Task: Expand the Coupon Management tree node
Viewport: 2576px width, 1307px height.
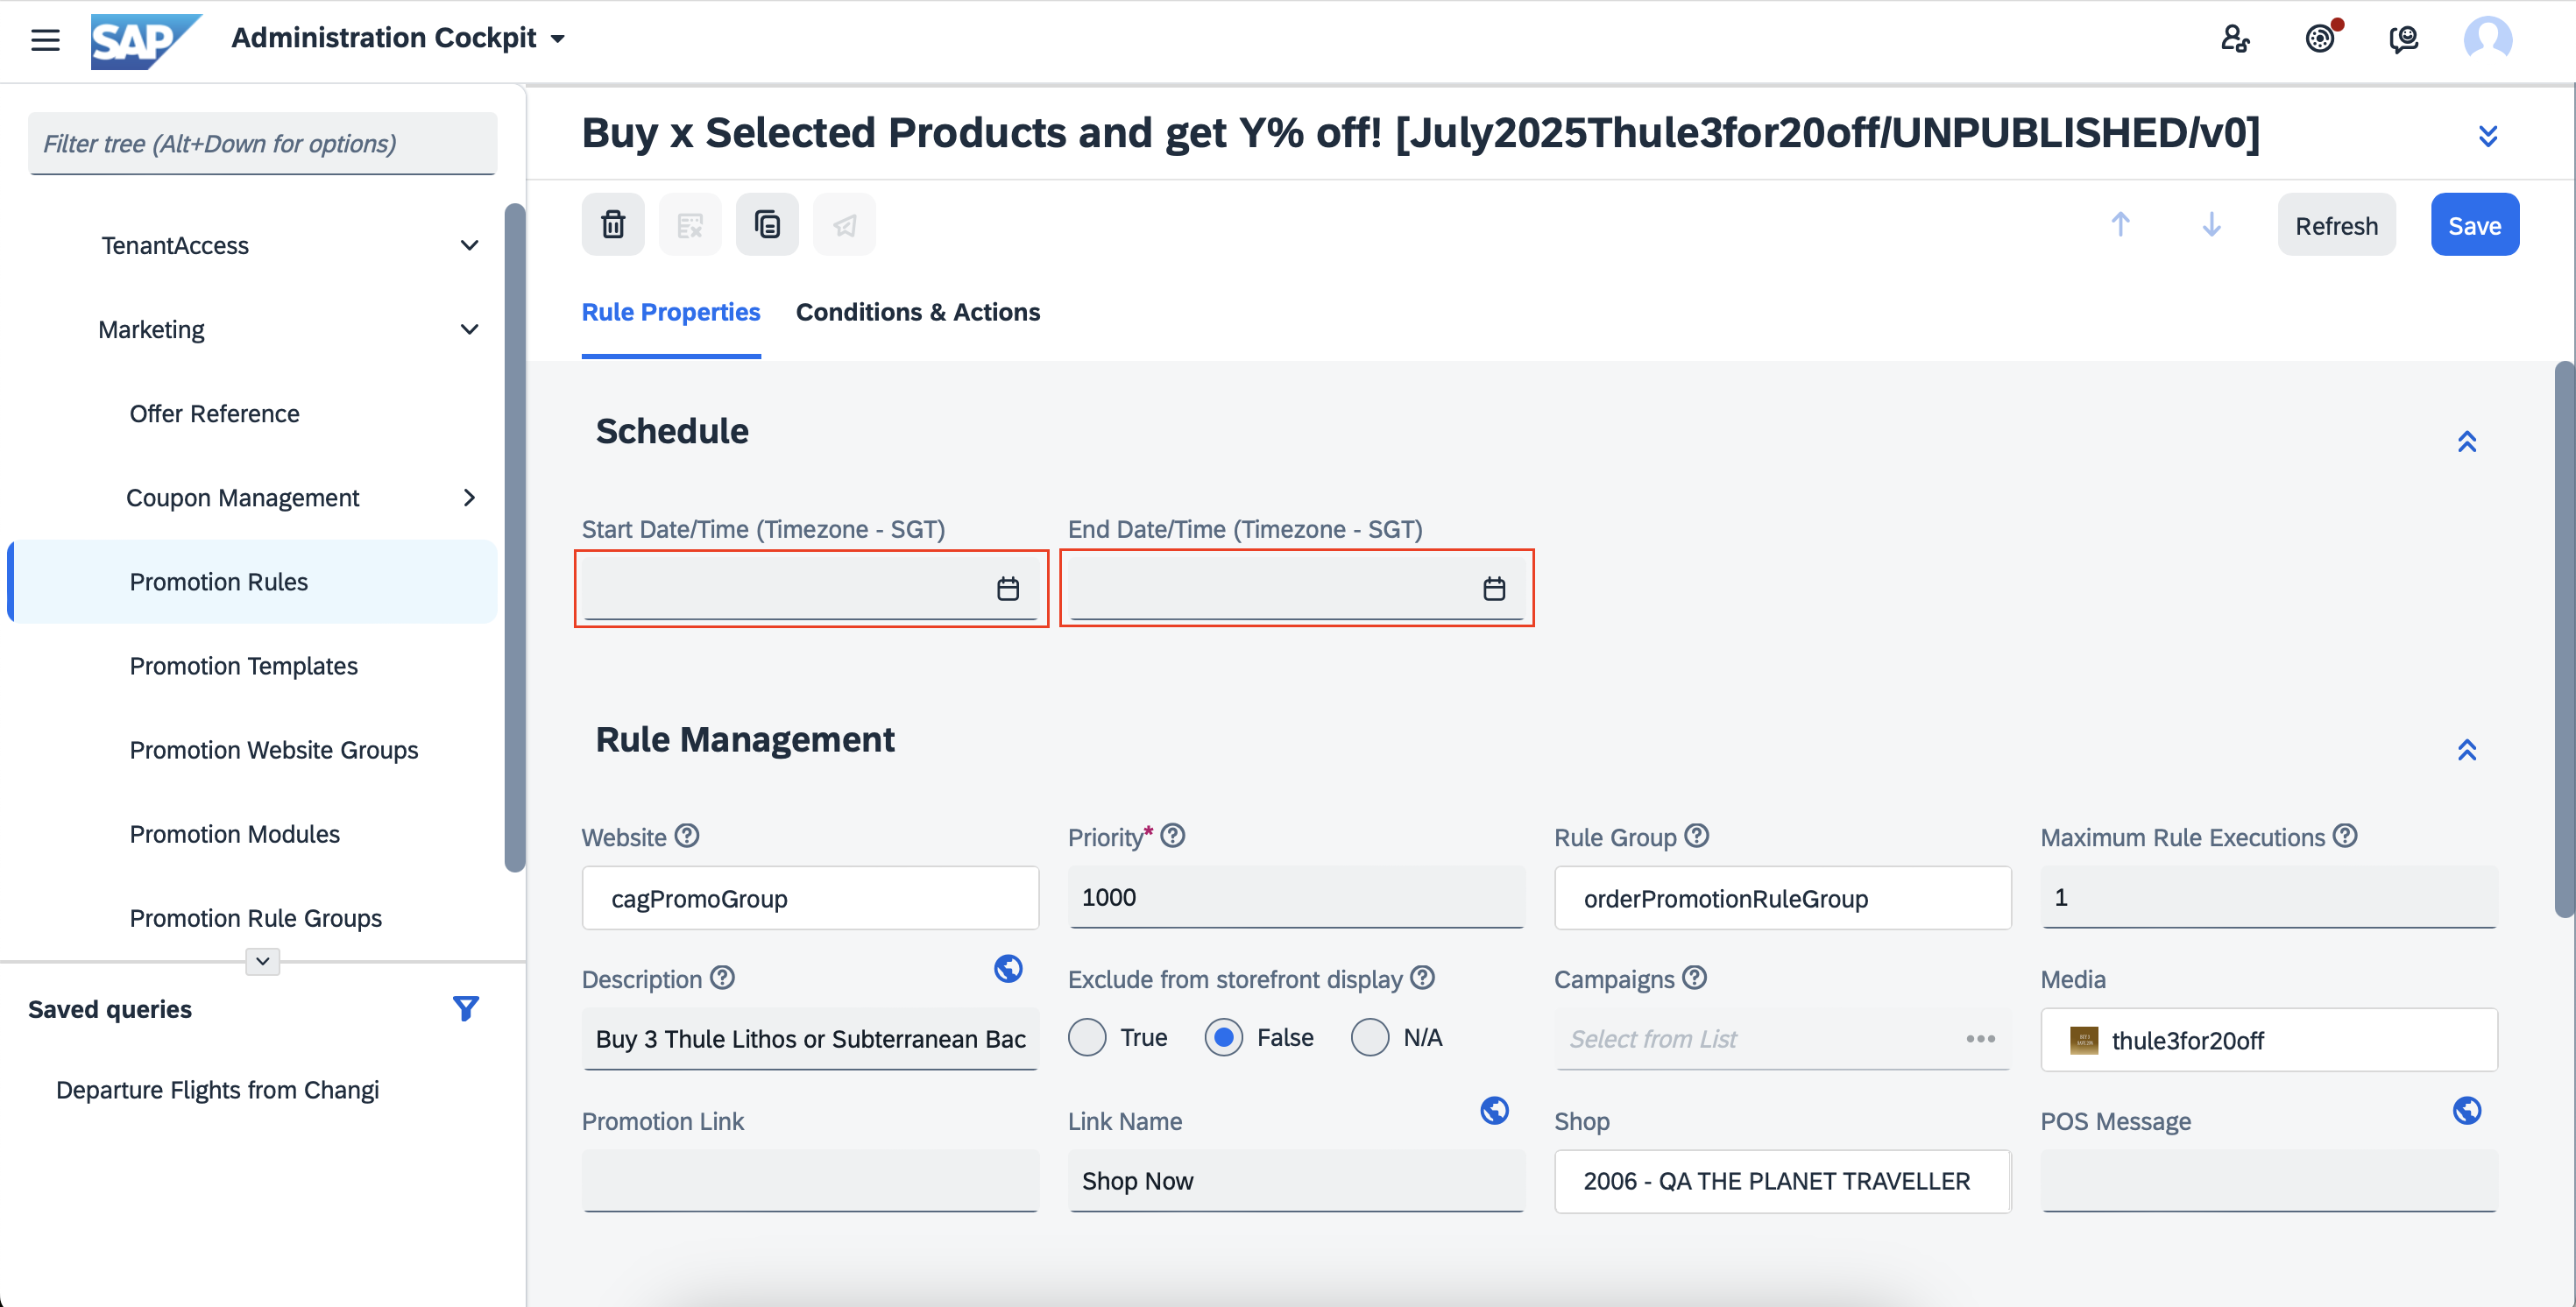Action: pyautogui.click(x=469, y=497)
